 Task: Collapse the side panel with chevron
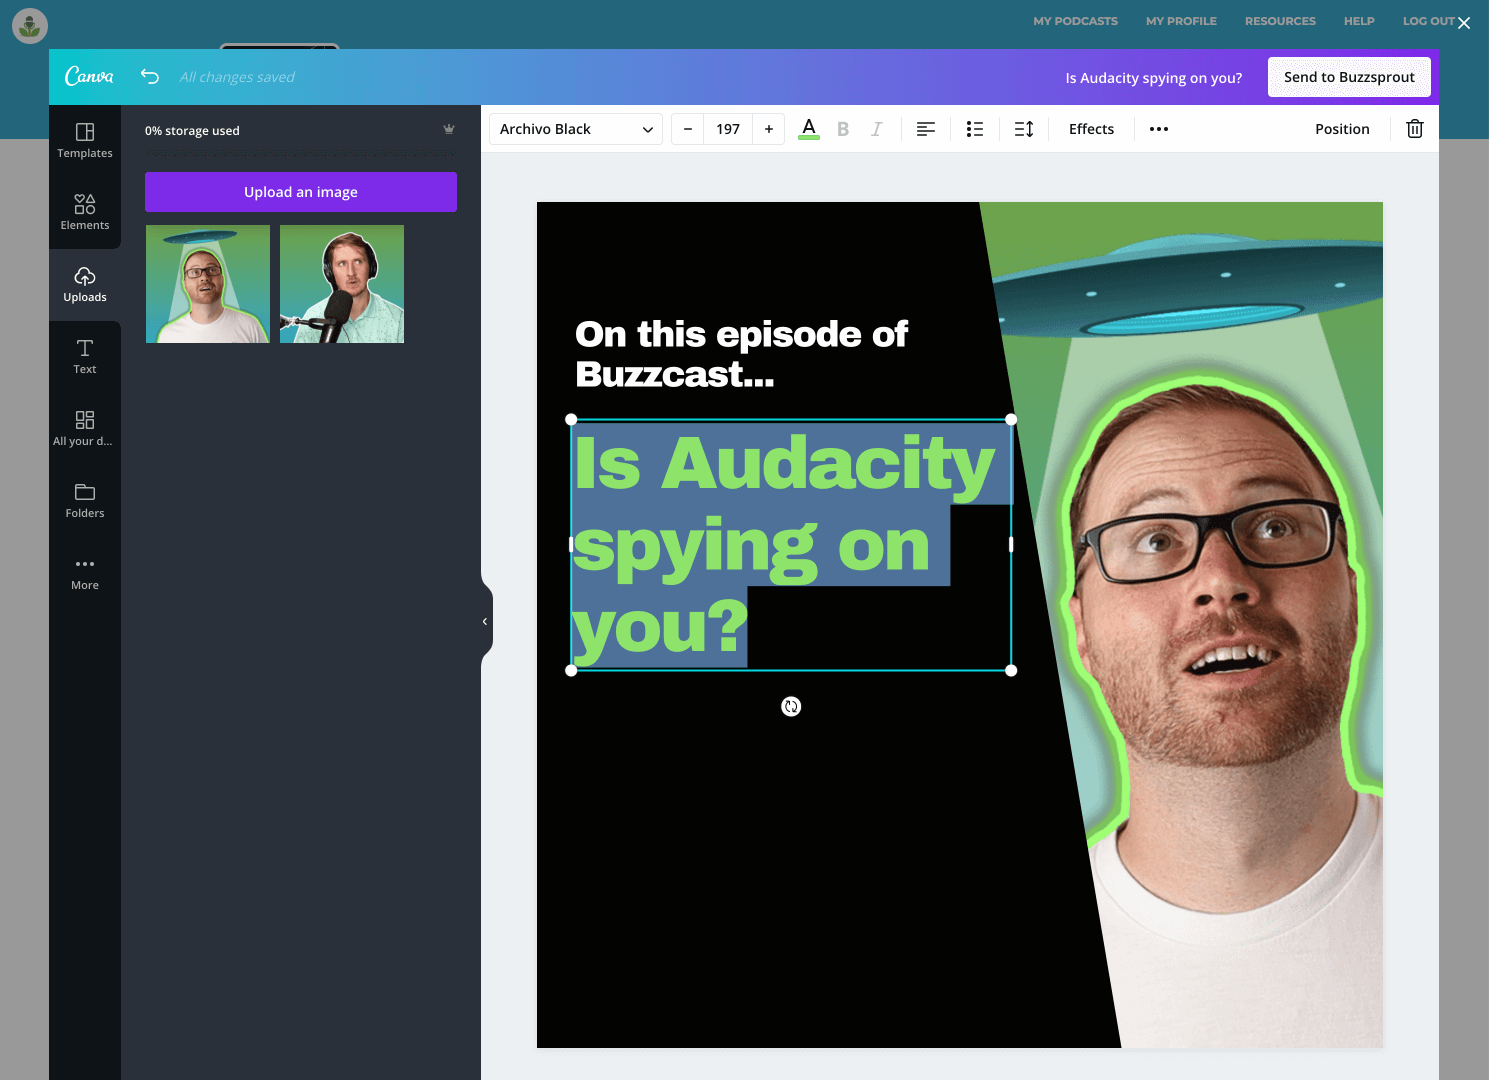pyautogui.click(x=485, y=622)
